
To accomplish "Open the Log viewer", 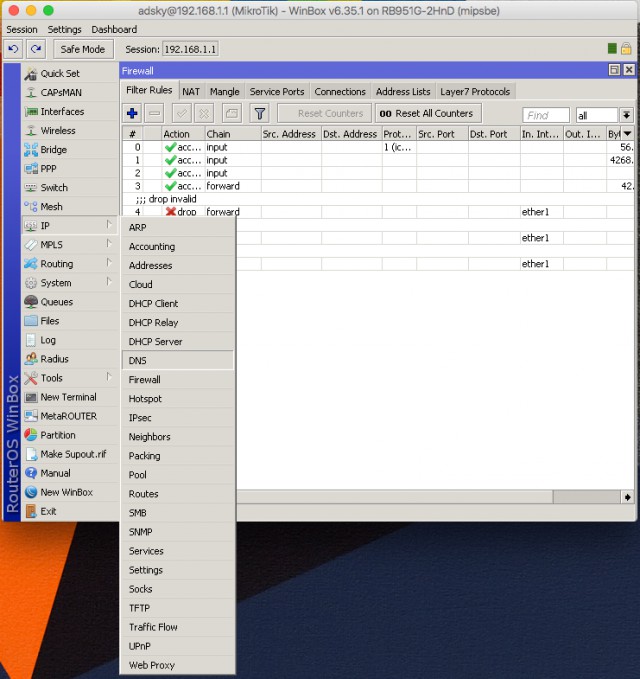I will 70,340.
